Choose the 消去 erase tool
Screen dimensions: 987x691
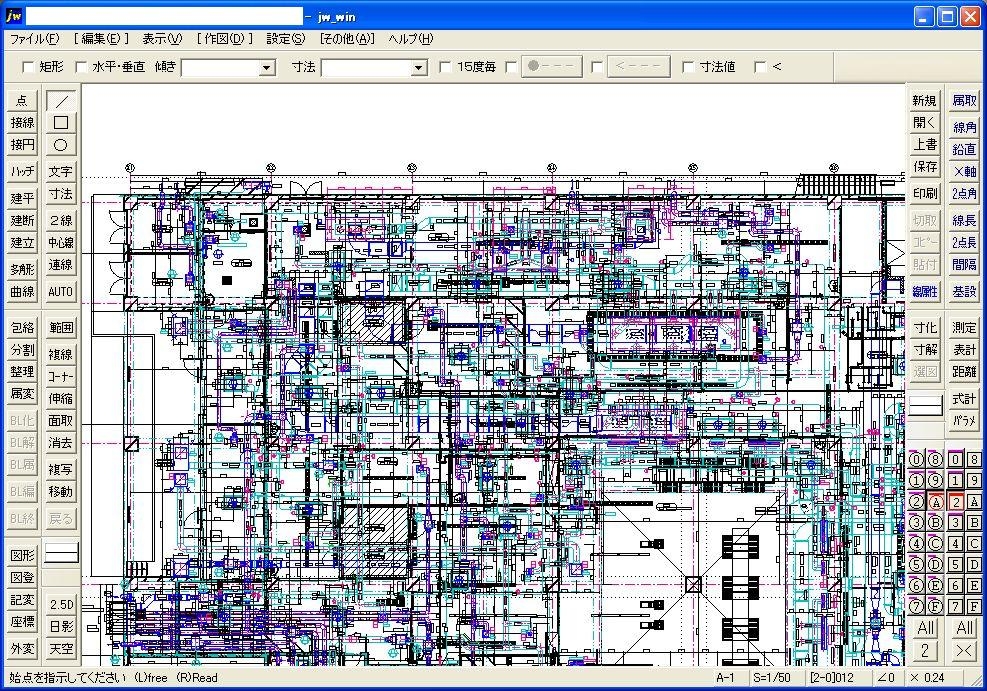click(61, 442)
